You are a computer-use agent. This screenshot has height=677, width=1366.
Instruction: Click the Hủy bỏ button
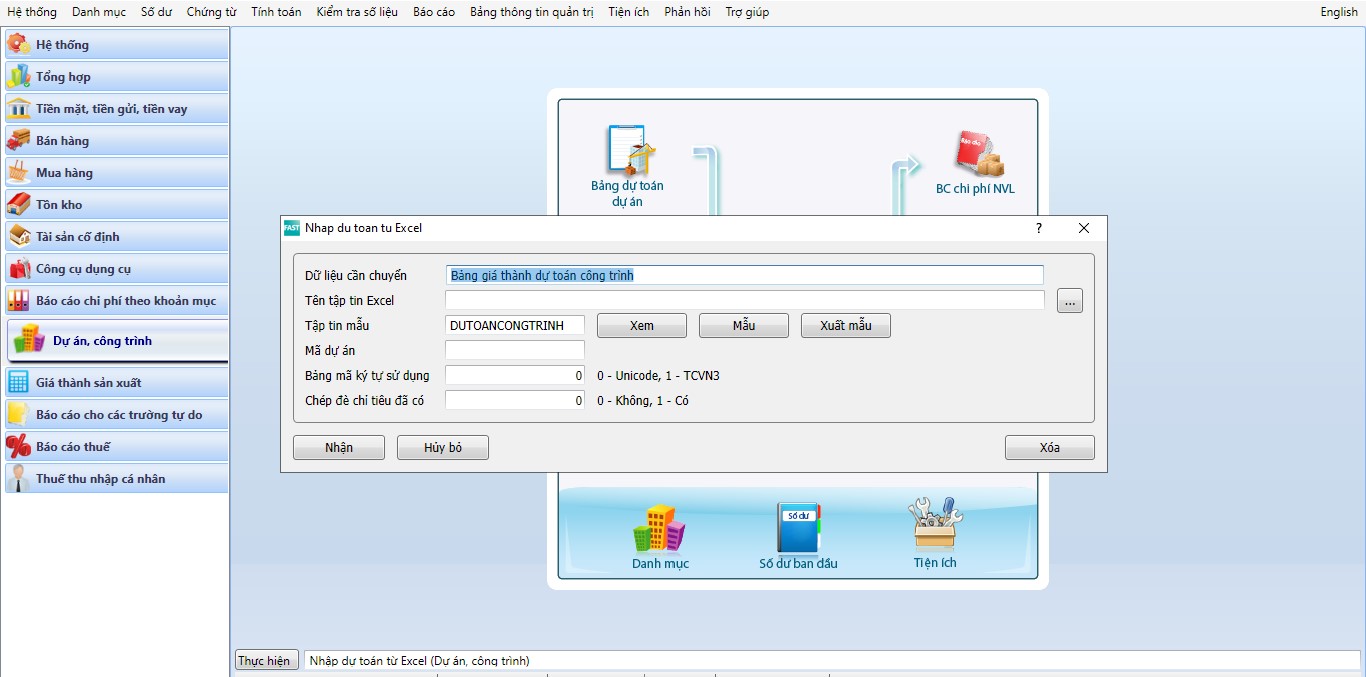pyautogui.click(x=442, y=448)
